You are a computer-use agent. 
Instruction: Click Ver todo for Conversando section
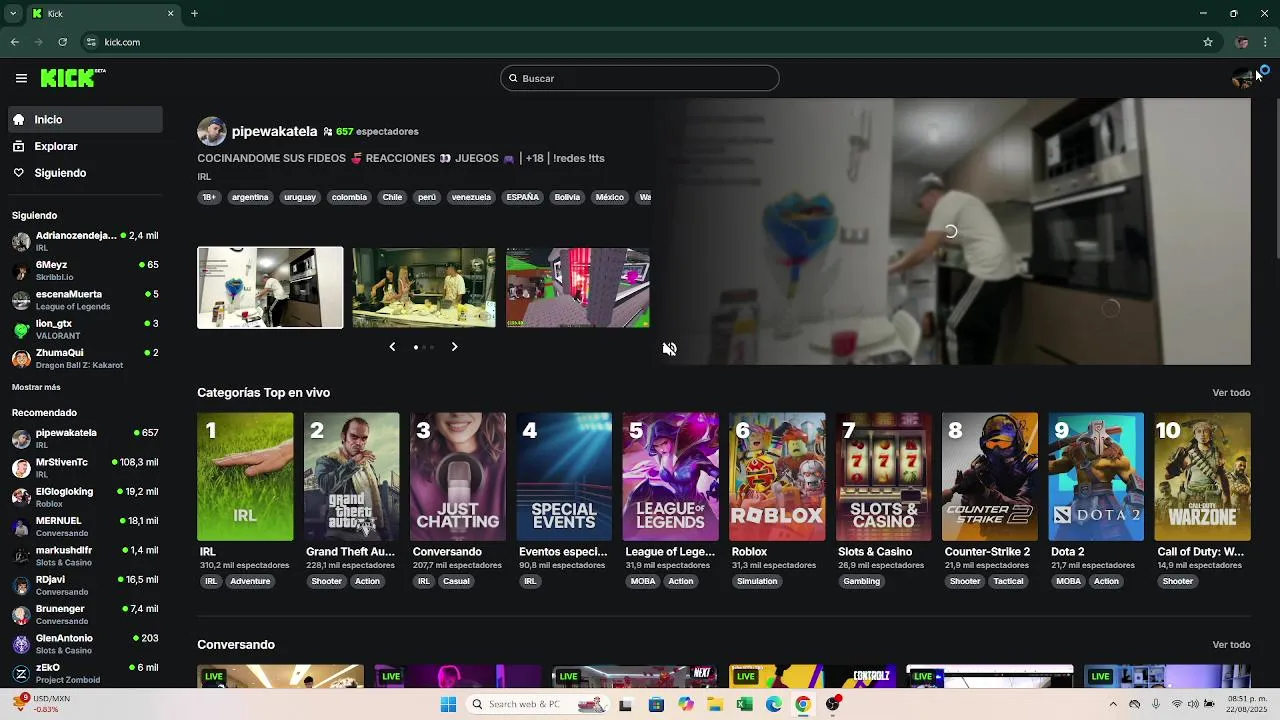click(1231, 645)
